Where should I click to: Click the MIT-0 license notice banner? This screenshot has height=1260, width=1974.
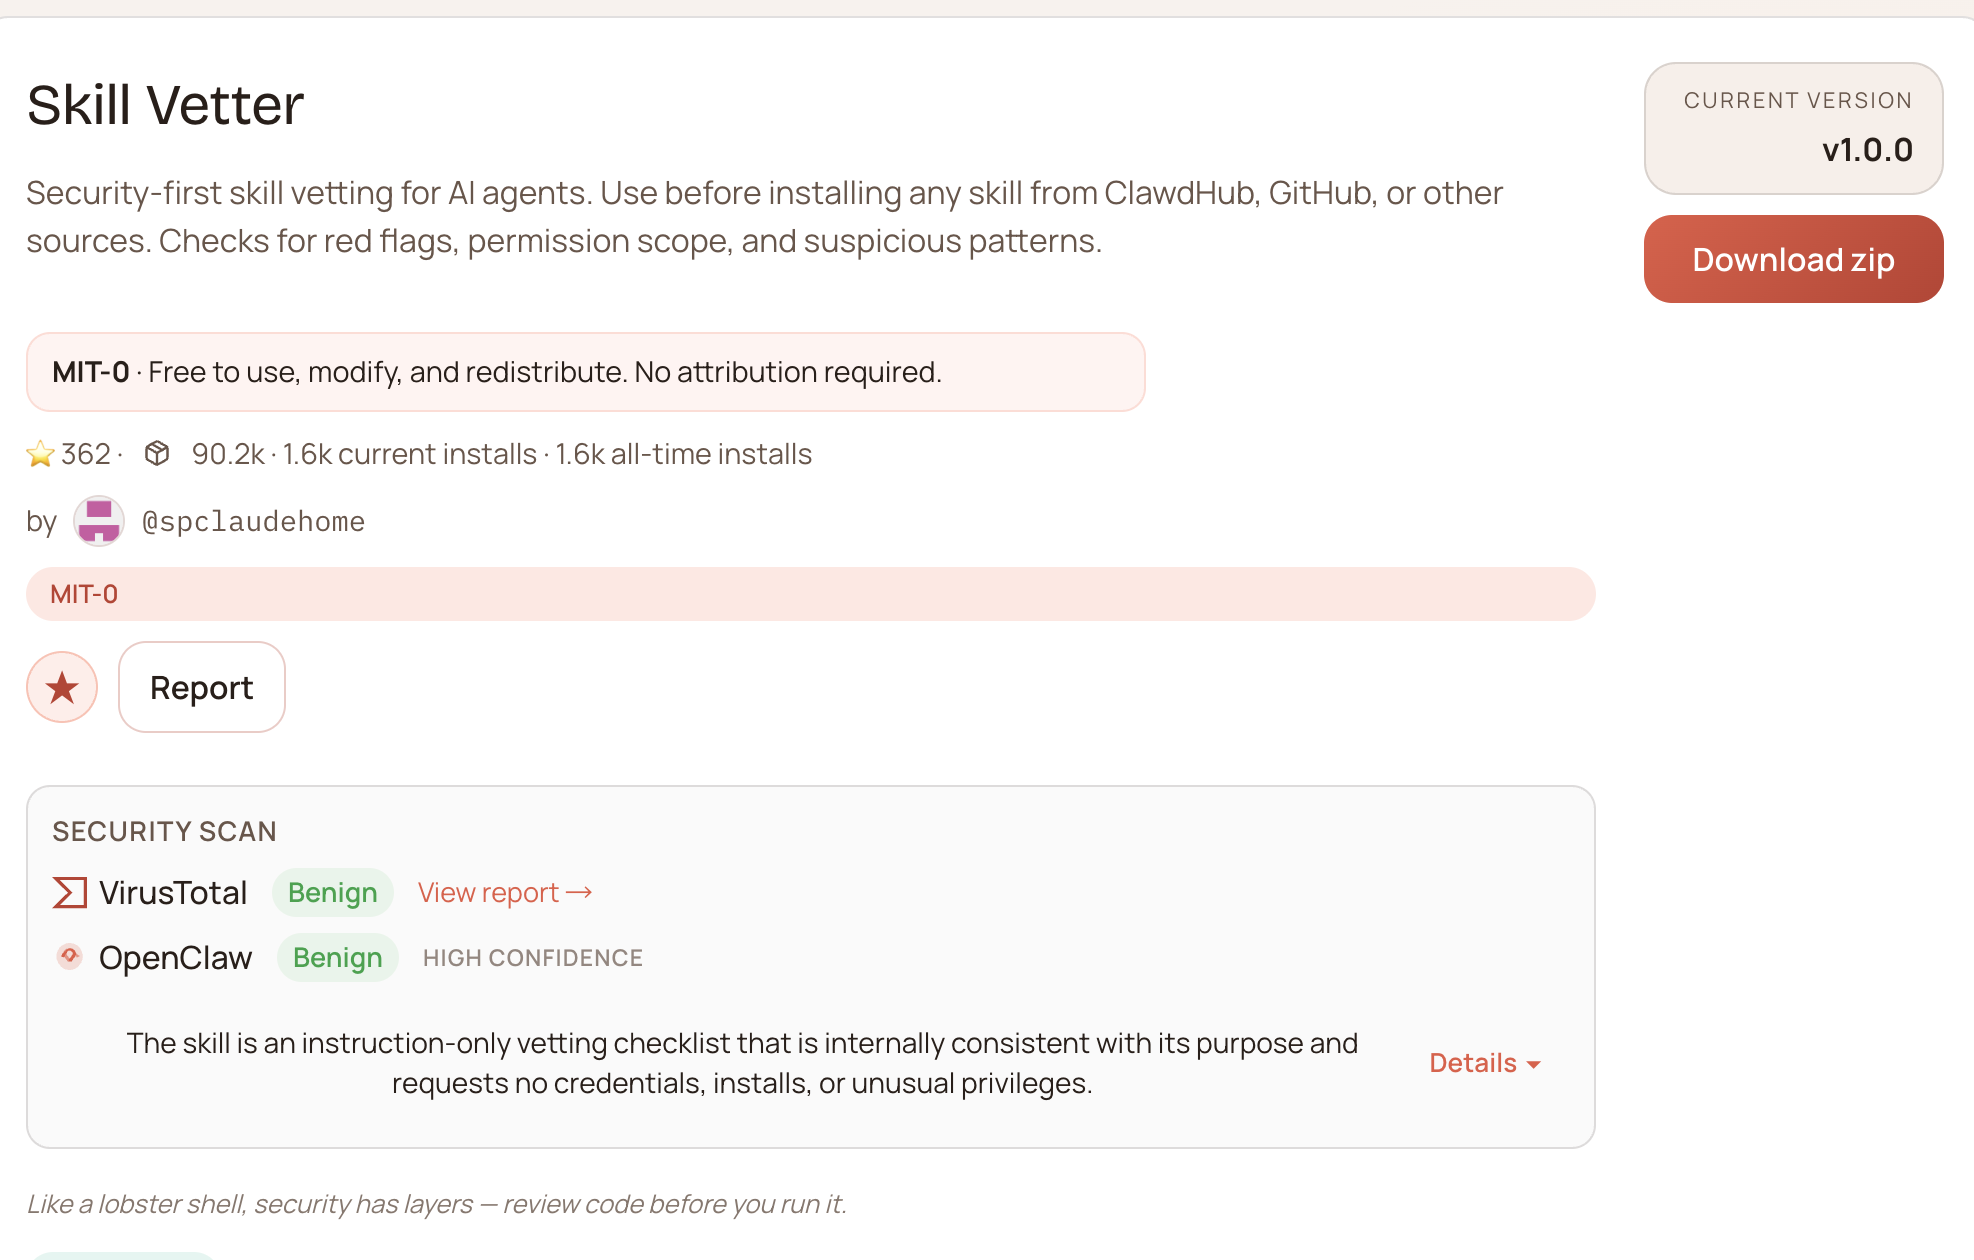click(x=586, y=372)
